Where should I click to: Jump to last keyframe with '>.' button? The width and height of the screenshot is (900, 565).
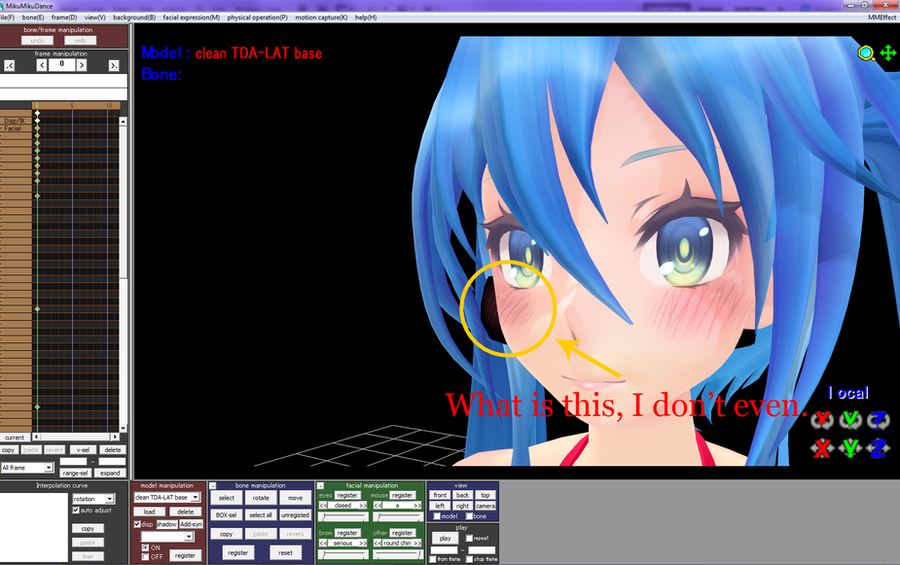[114, 66]
